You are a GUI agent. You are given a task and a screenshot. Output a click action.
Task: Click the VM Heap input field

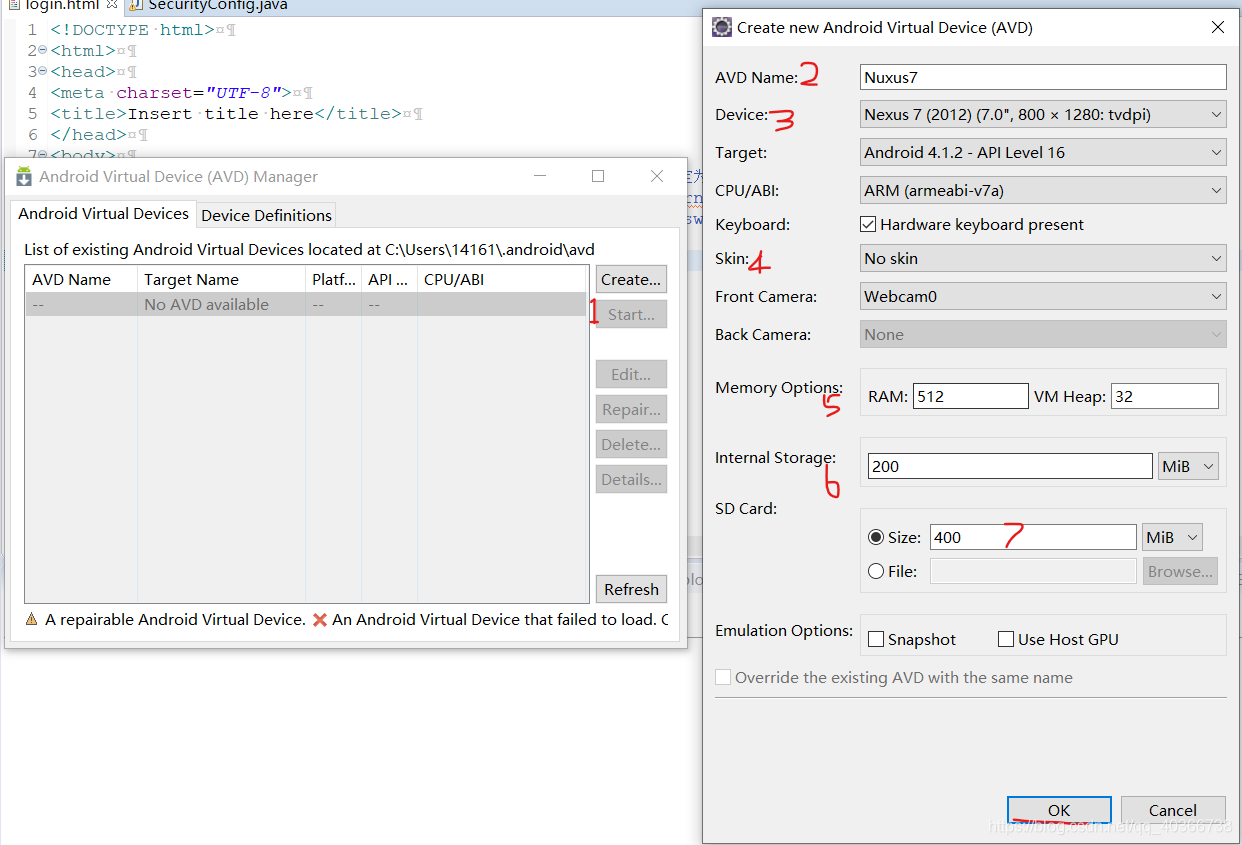pos(1165,396)
